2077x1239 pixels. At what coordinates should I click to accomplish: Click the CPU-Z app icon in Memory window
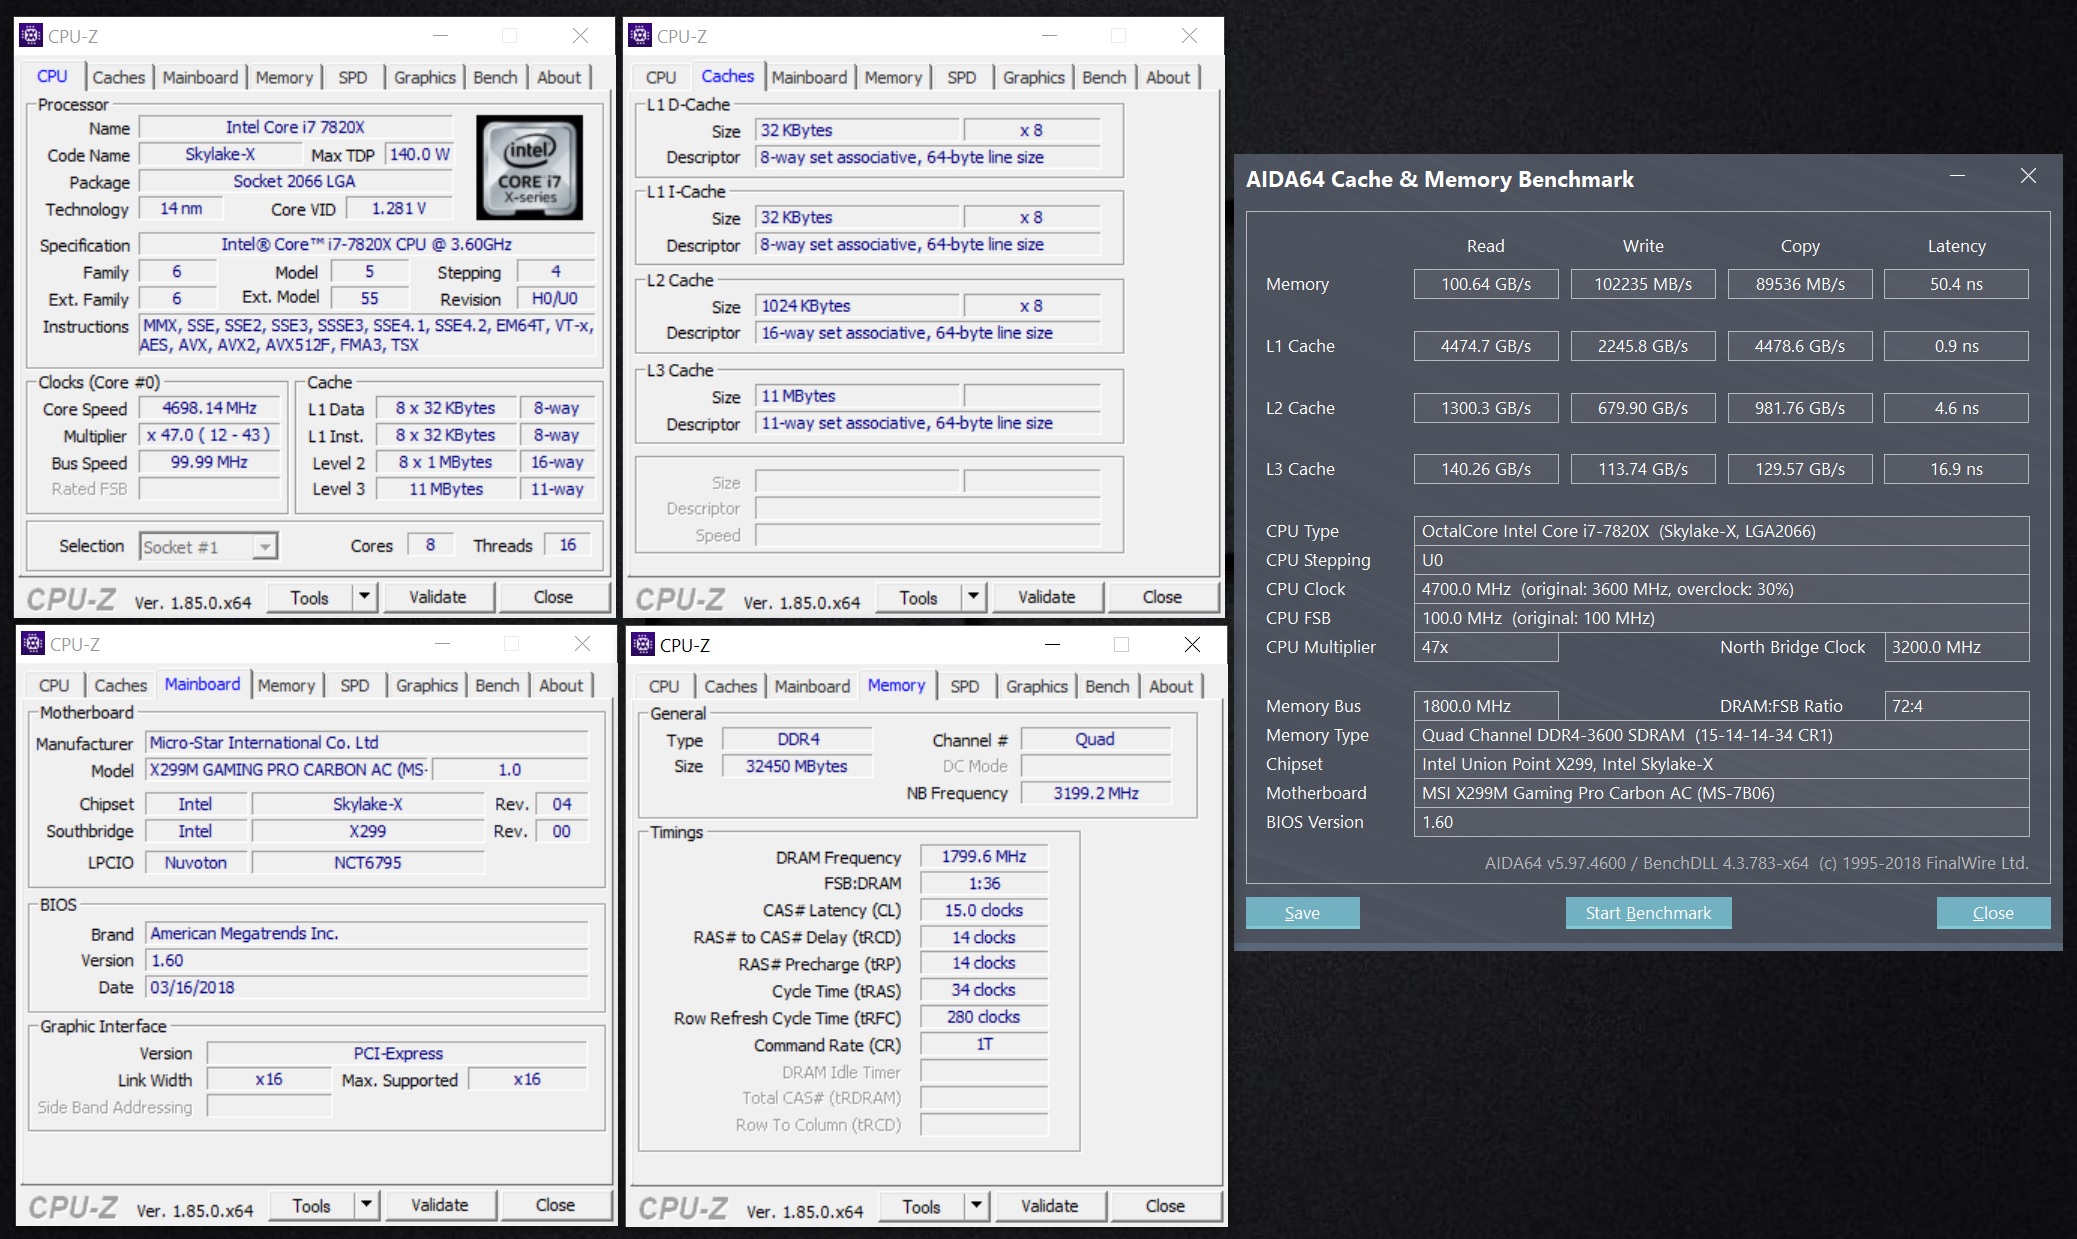pos(643,644)
